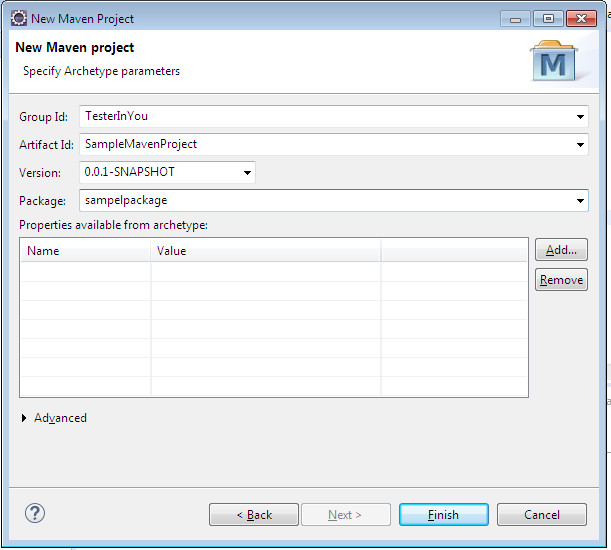This screenshot has height=550, width=611.
Task: Click the 'Properties available from archetype:' label
Action: (113, 225)
